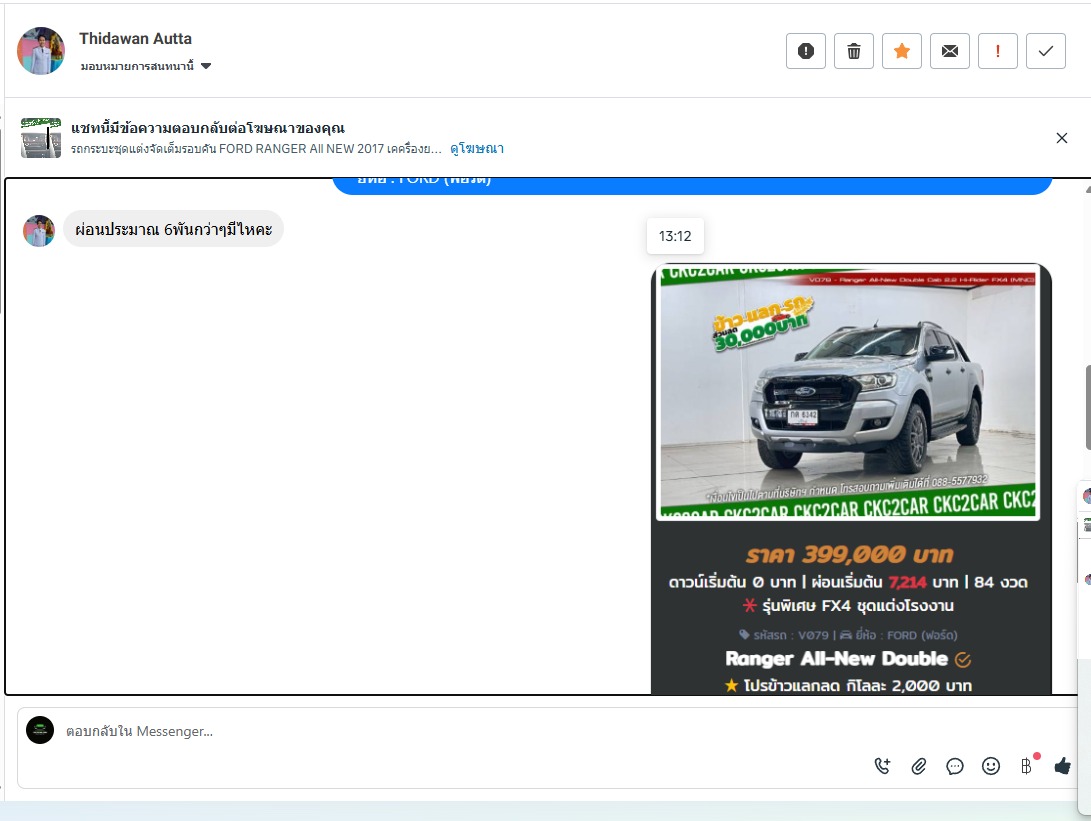Image resolution: width=1091 pixels, height=821 pixels.
Task: Open ดูโฆษณา ad link
Action: coord(477,148)
